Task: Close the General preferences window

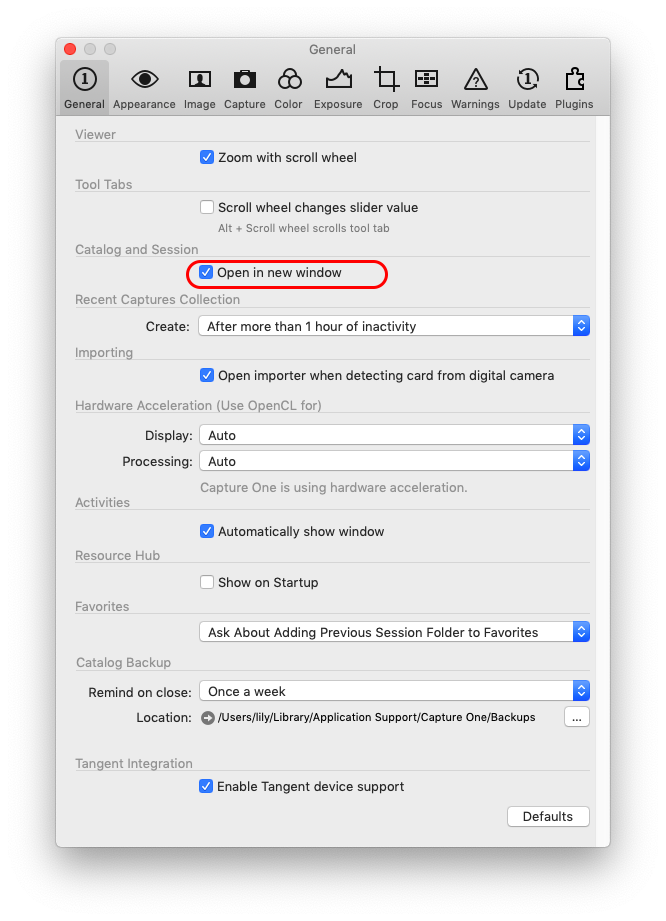Action: coord(70,49)
